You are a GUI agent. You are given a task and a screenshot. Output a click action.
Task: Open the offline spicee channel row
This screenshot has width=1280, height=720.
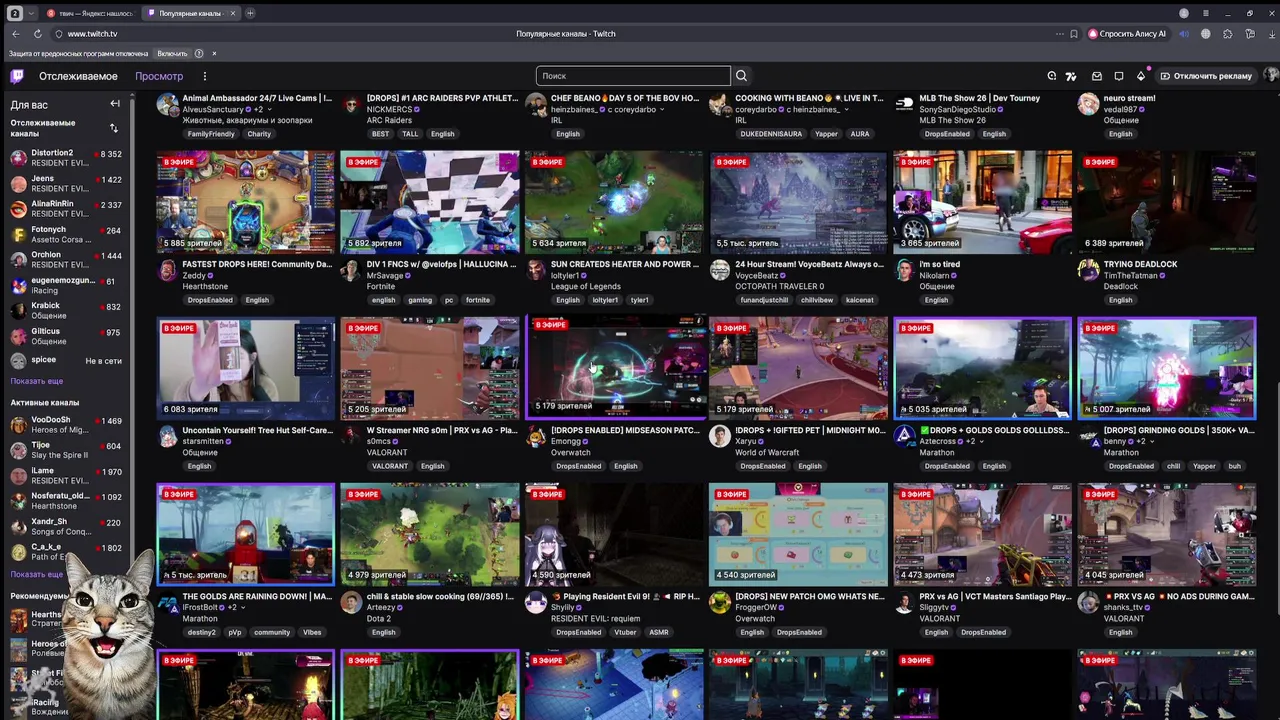(x=65, y=361)
